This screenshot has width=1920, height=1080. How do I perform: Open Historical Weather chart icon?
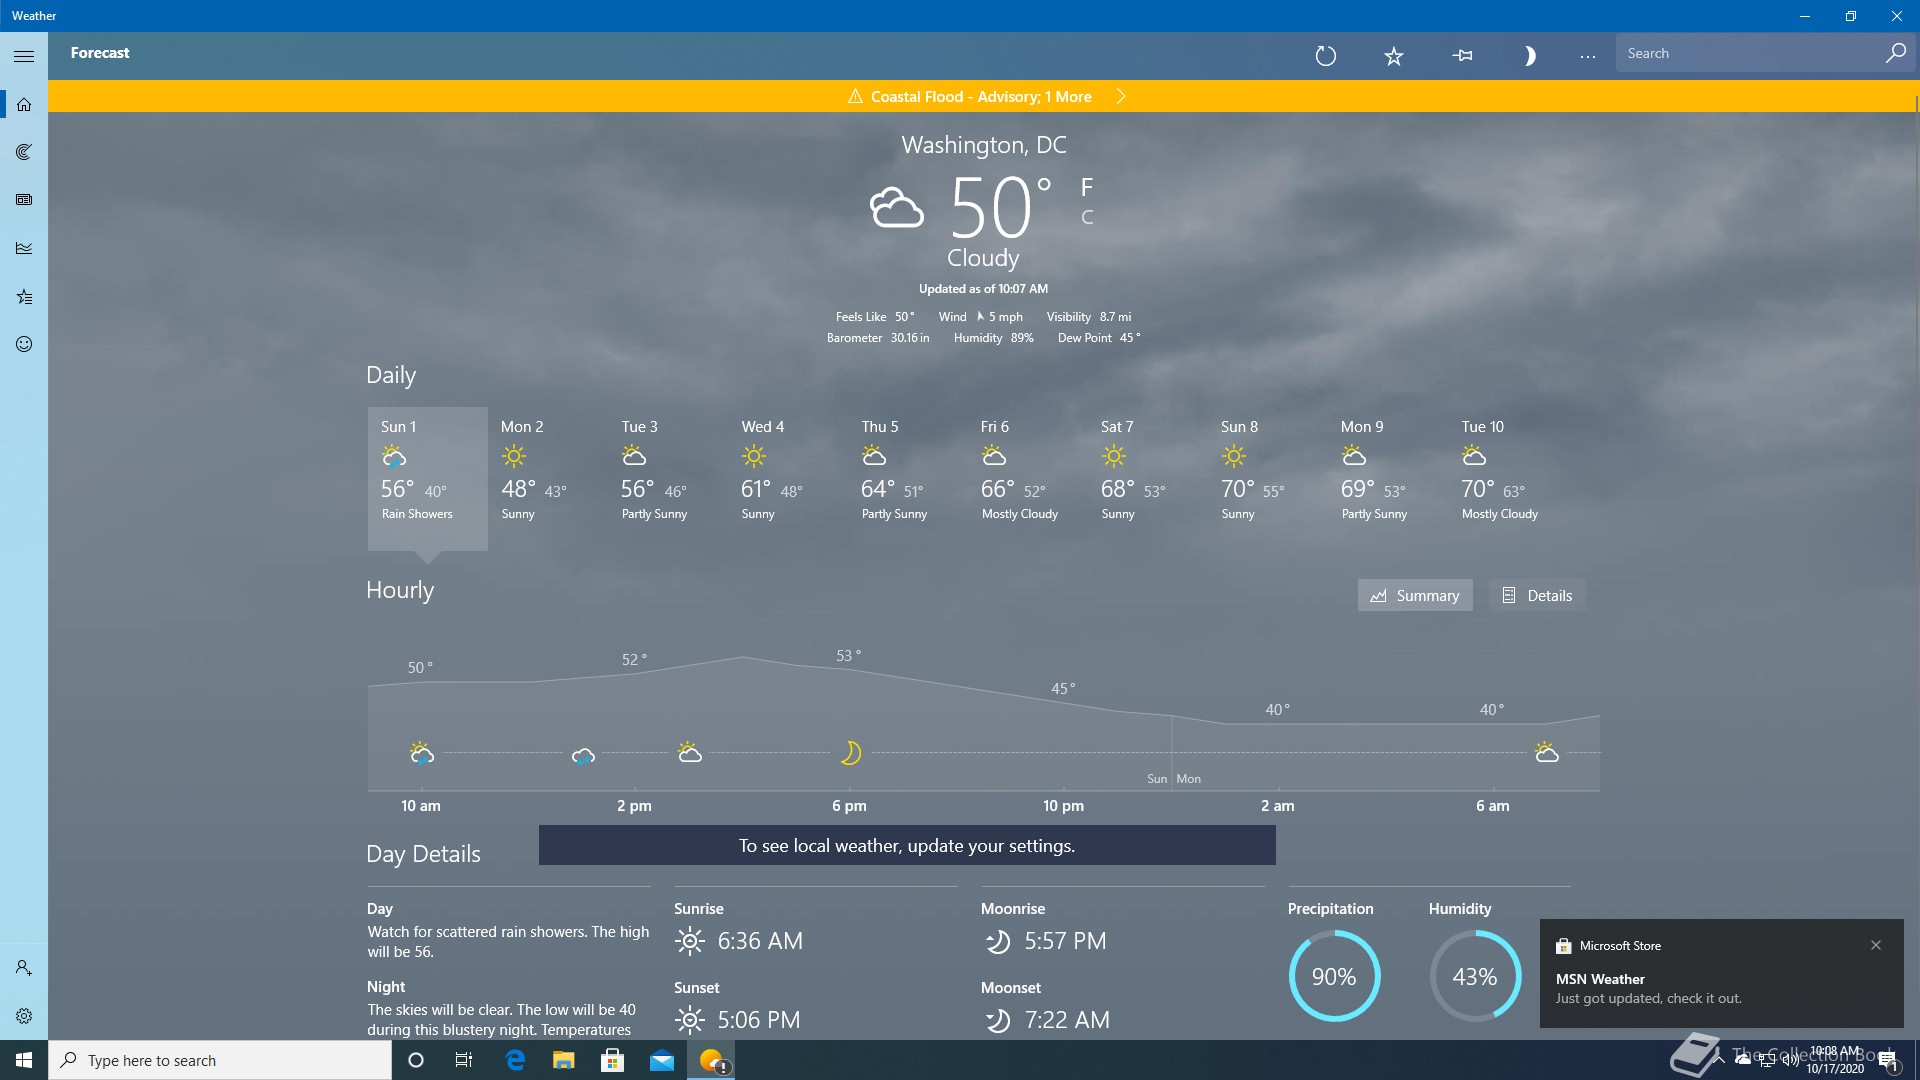click(x=24, y=248)
